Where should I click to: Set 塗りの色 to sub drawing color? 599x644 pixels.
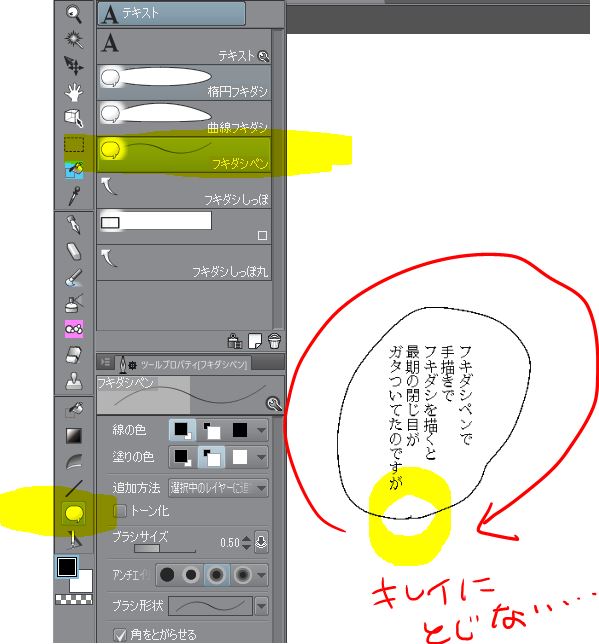tap(211, 457)
